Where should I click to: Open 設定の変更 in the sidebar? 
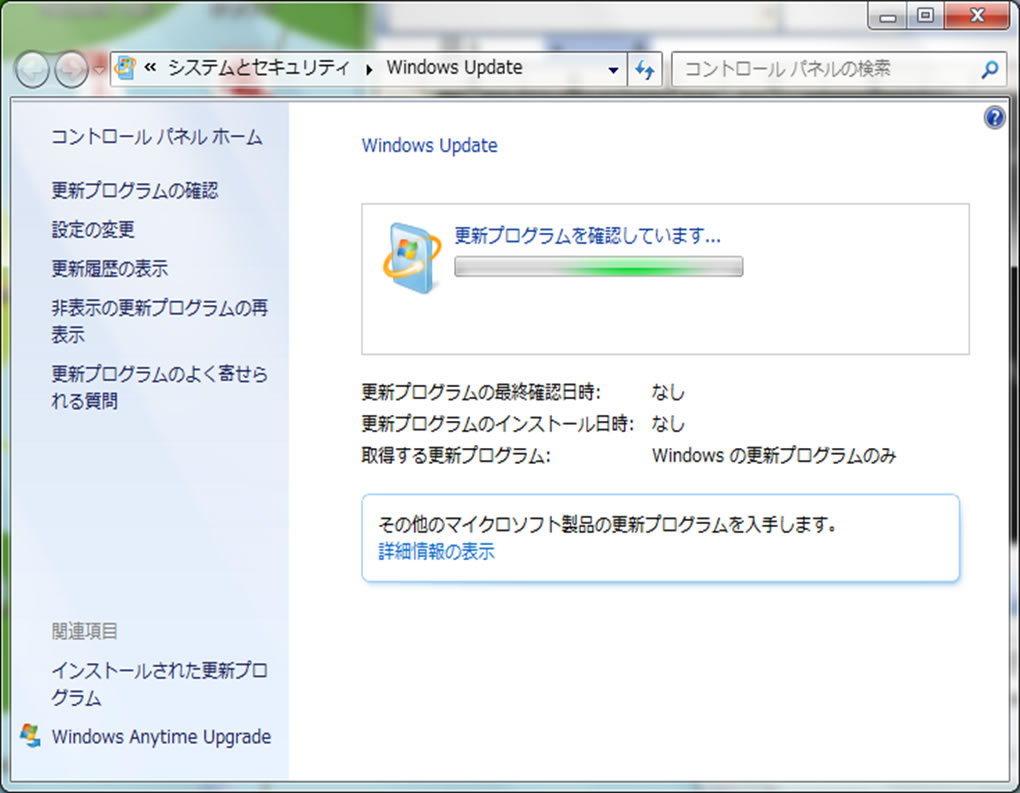(93, 229)
